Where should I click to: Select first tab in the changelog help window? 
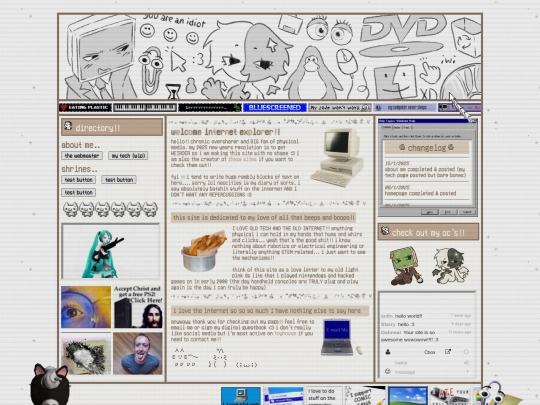click(x=386, y=127)
